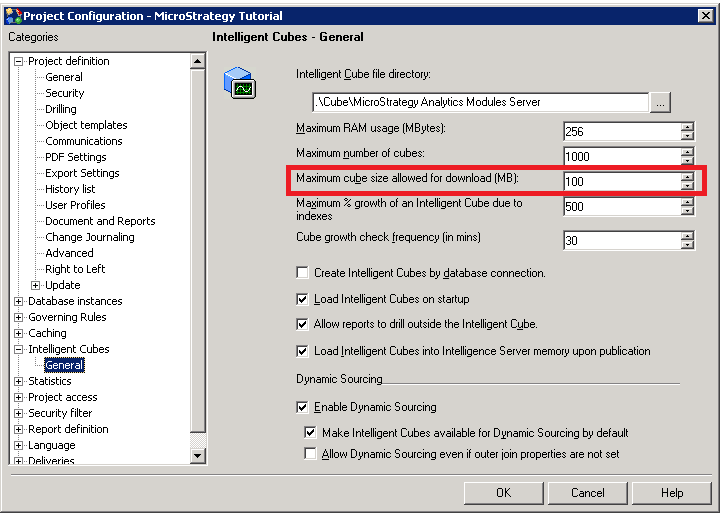This screenshot has height=519, width=723.
Task: Select Document and Reports category
Action: pos(100,221)
